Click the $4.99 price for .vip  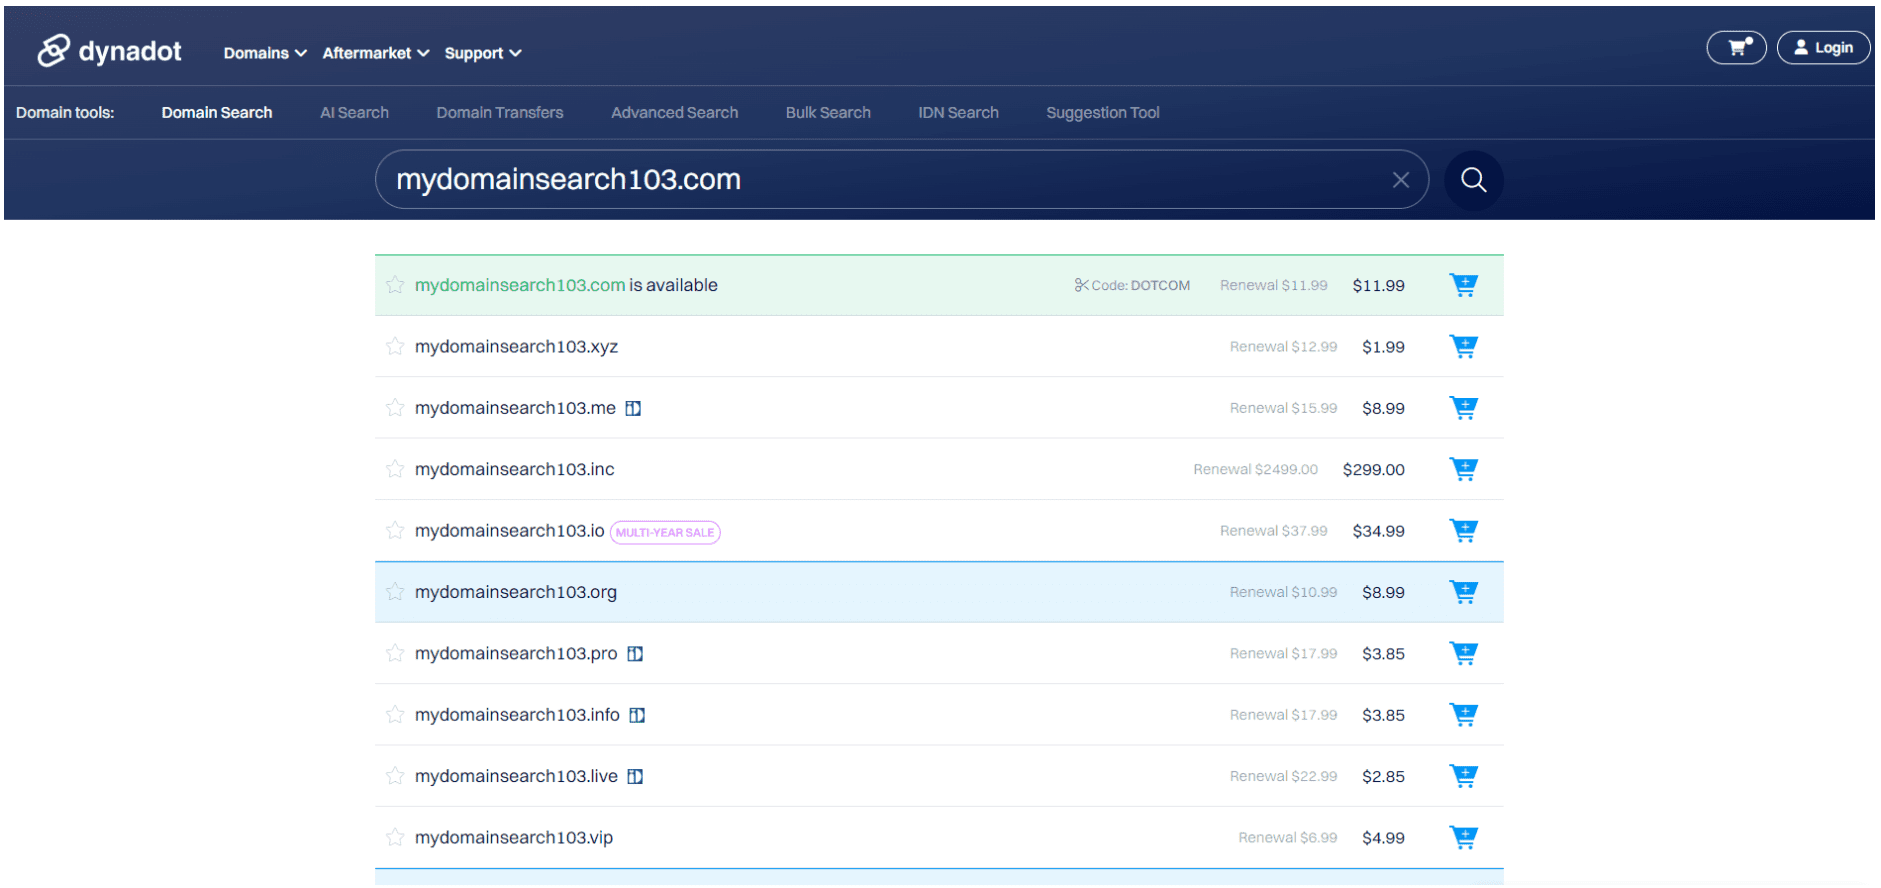coord(1383,838)
